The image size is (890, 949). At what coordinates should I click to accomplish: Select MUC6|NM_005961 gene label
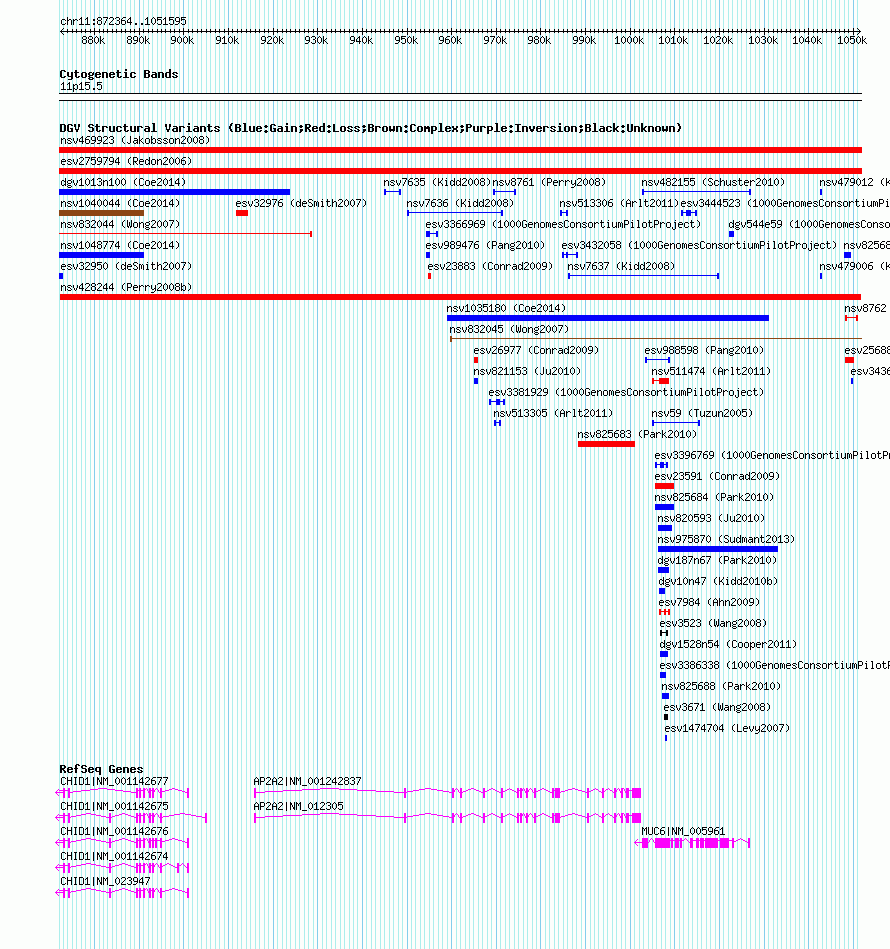683,832
